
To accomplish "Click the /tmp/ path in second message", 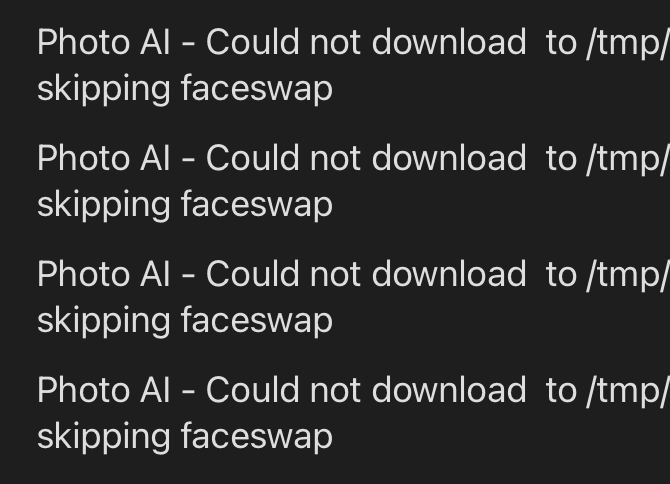I will tap(628, 159).
